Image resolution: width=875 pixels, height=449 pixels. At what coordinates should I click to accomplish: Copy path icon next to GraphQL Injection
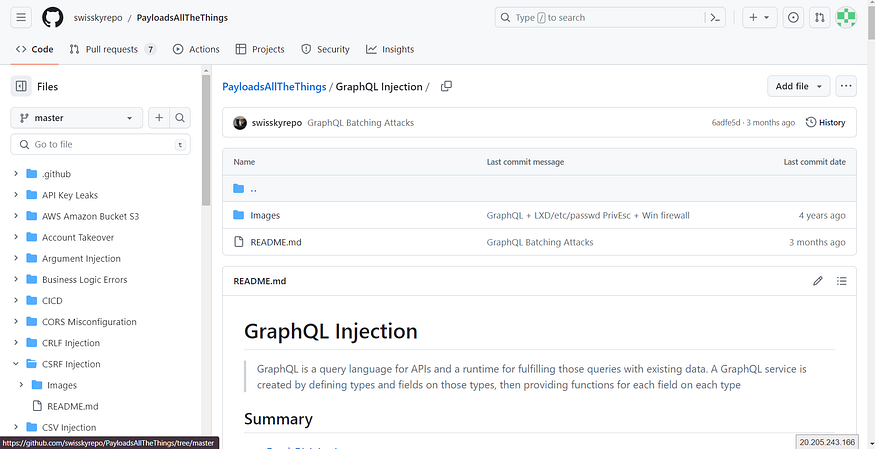(446, 87)
